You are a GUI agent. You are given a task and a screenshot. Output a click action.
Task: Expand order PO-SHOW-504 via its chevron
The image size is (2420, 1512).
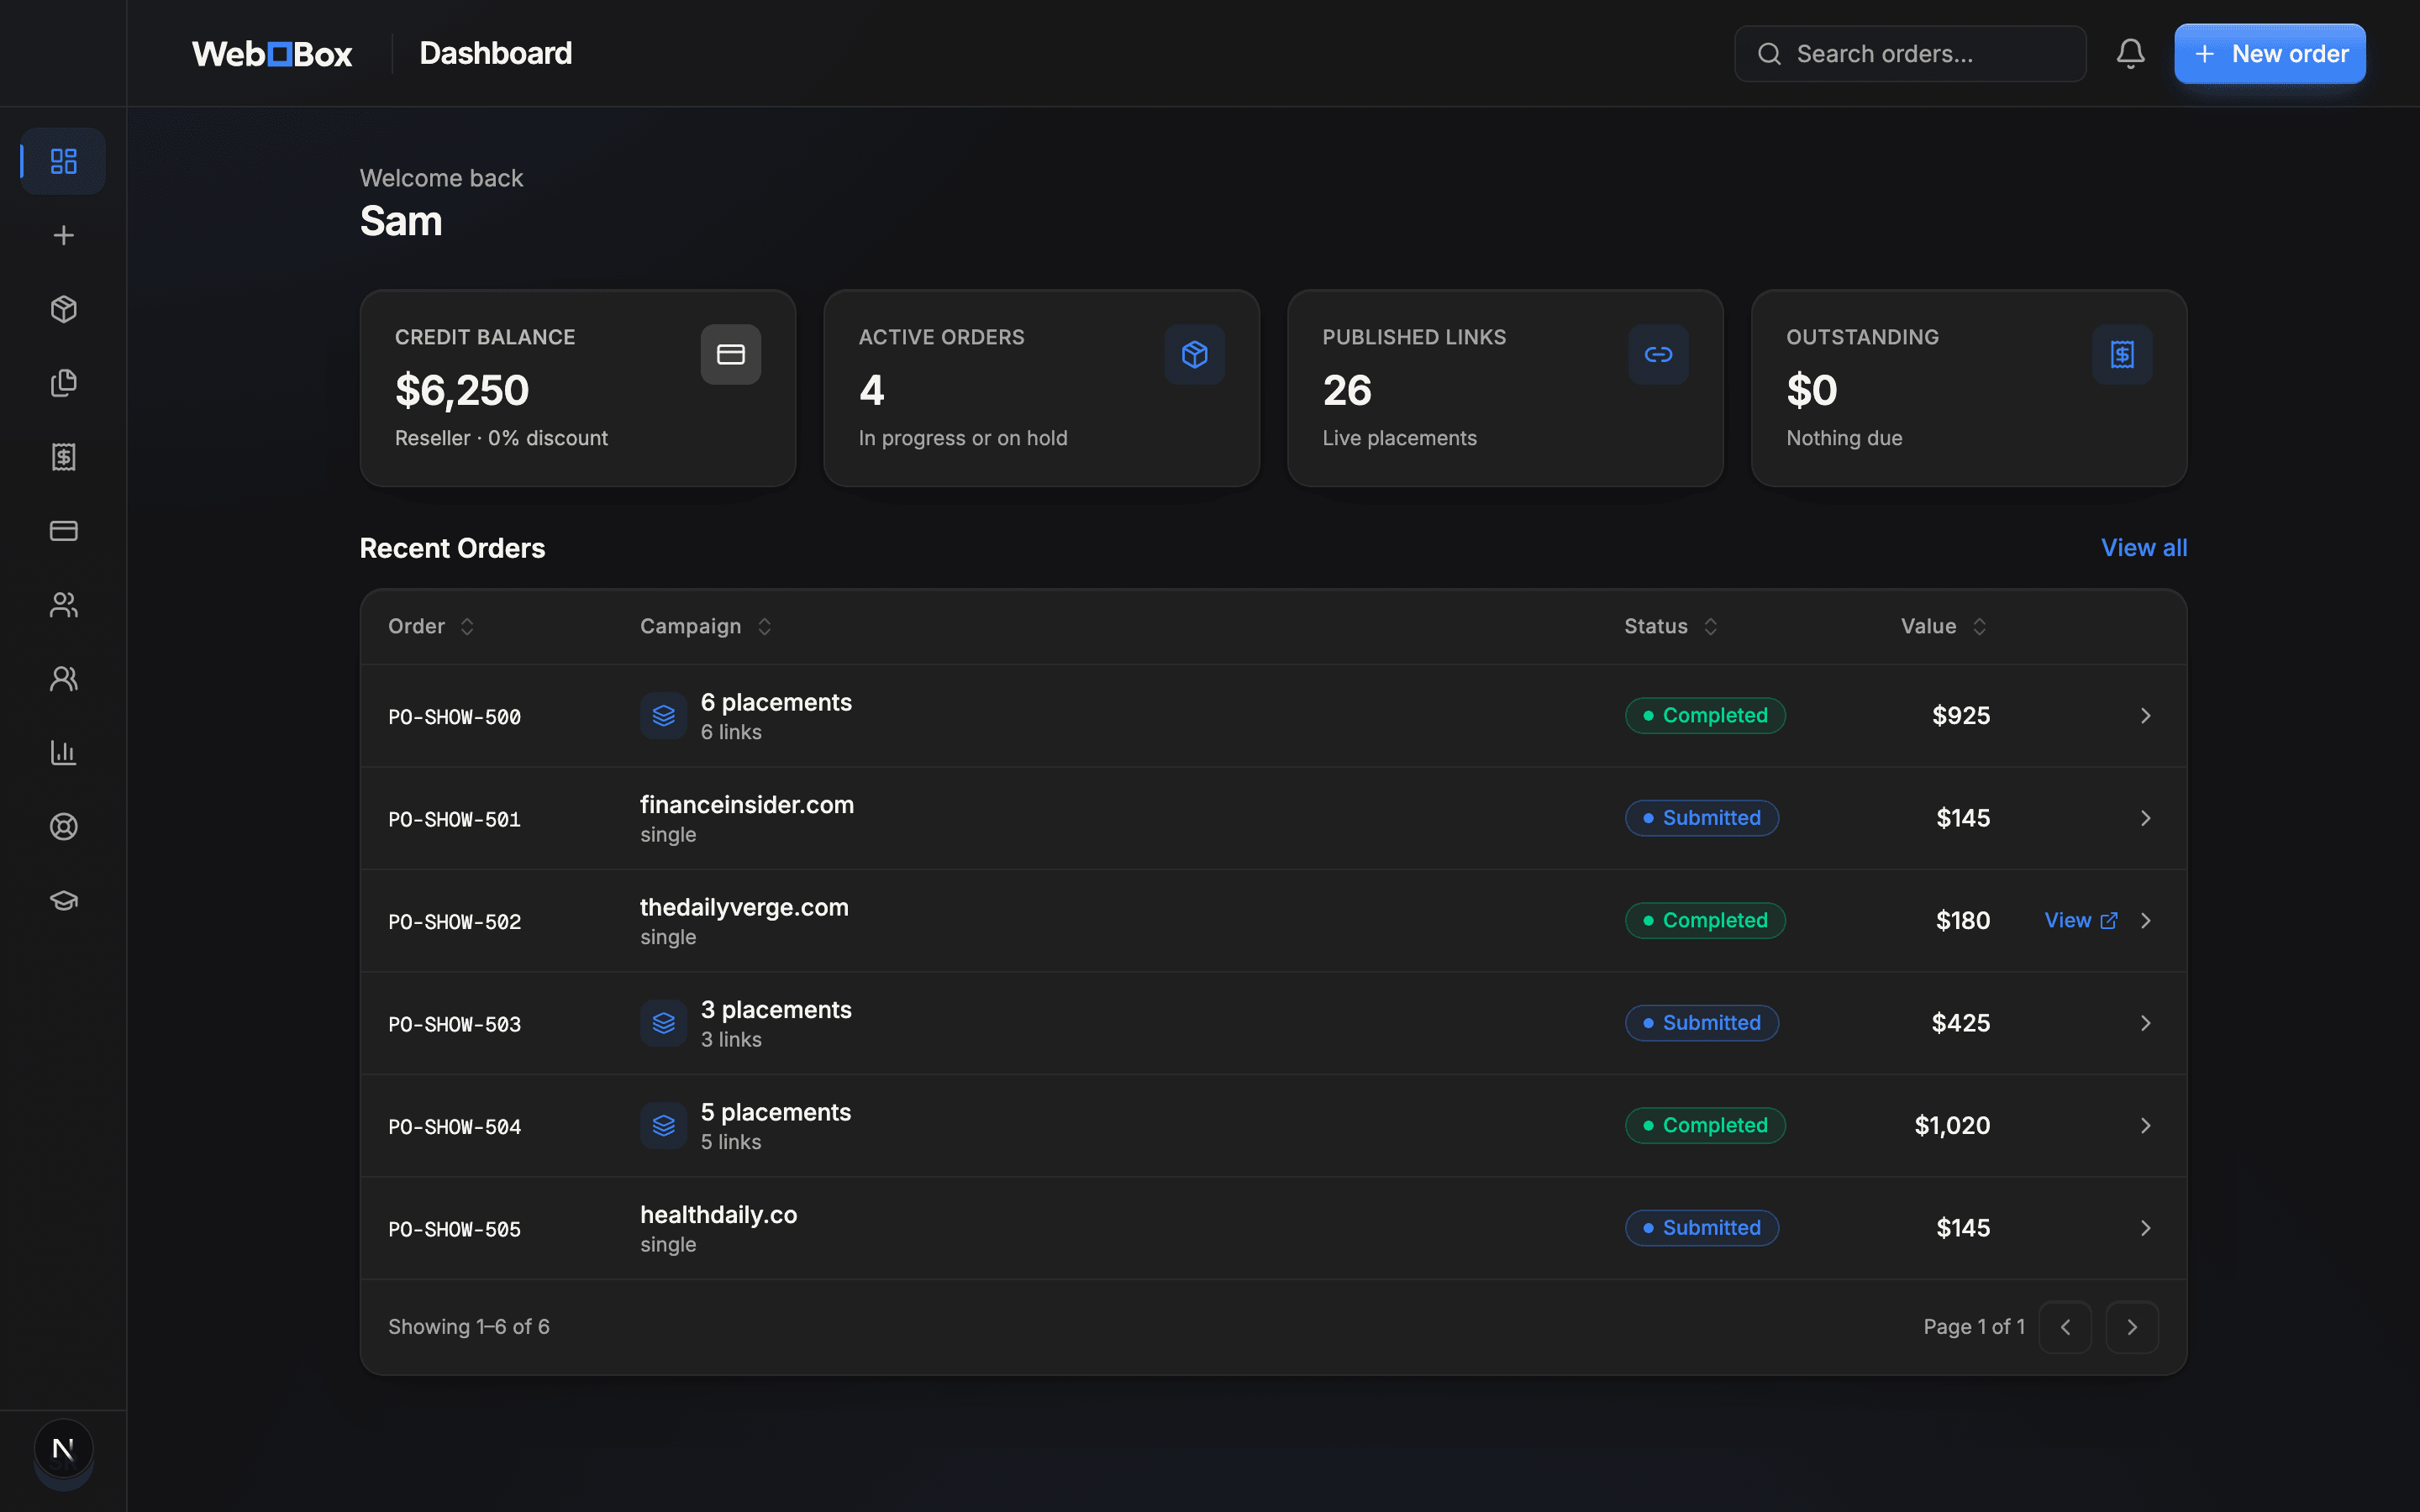pos(2145,1126)
